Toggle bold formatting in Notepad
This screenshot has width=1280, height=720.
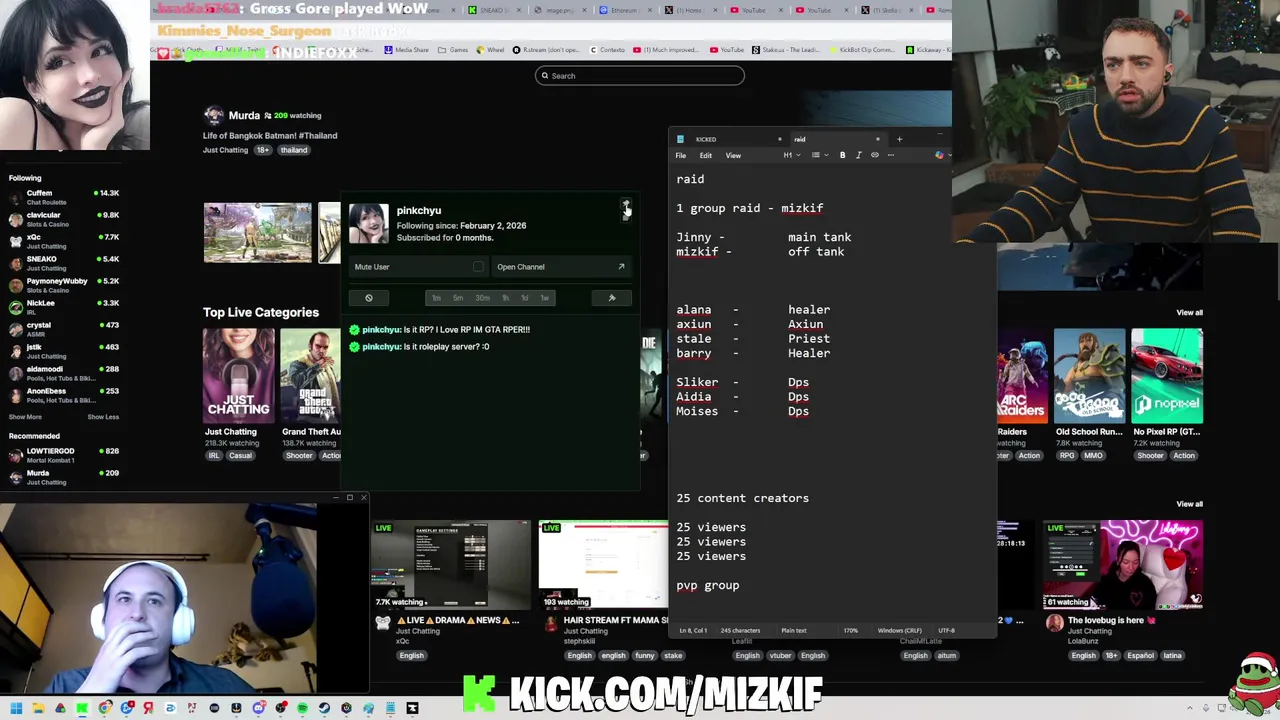click(842, 155)
